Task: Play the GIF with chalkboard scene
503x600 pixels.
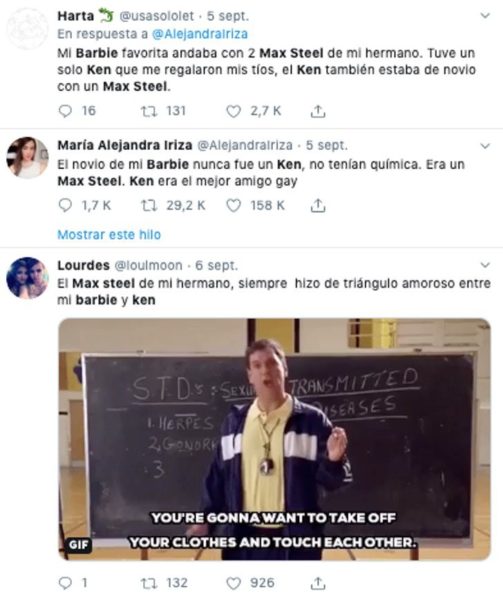Action: (x=274, y=439)
